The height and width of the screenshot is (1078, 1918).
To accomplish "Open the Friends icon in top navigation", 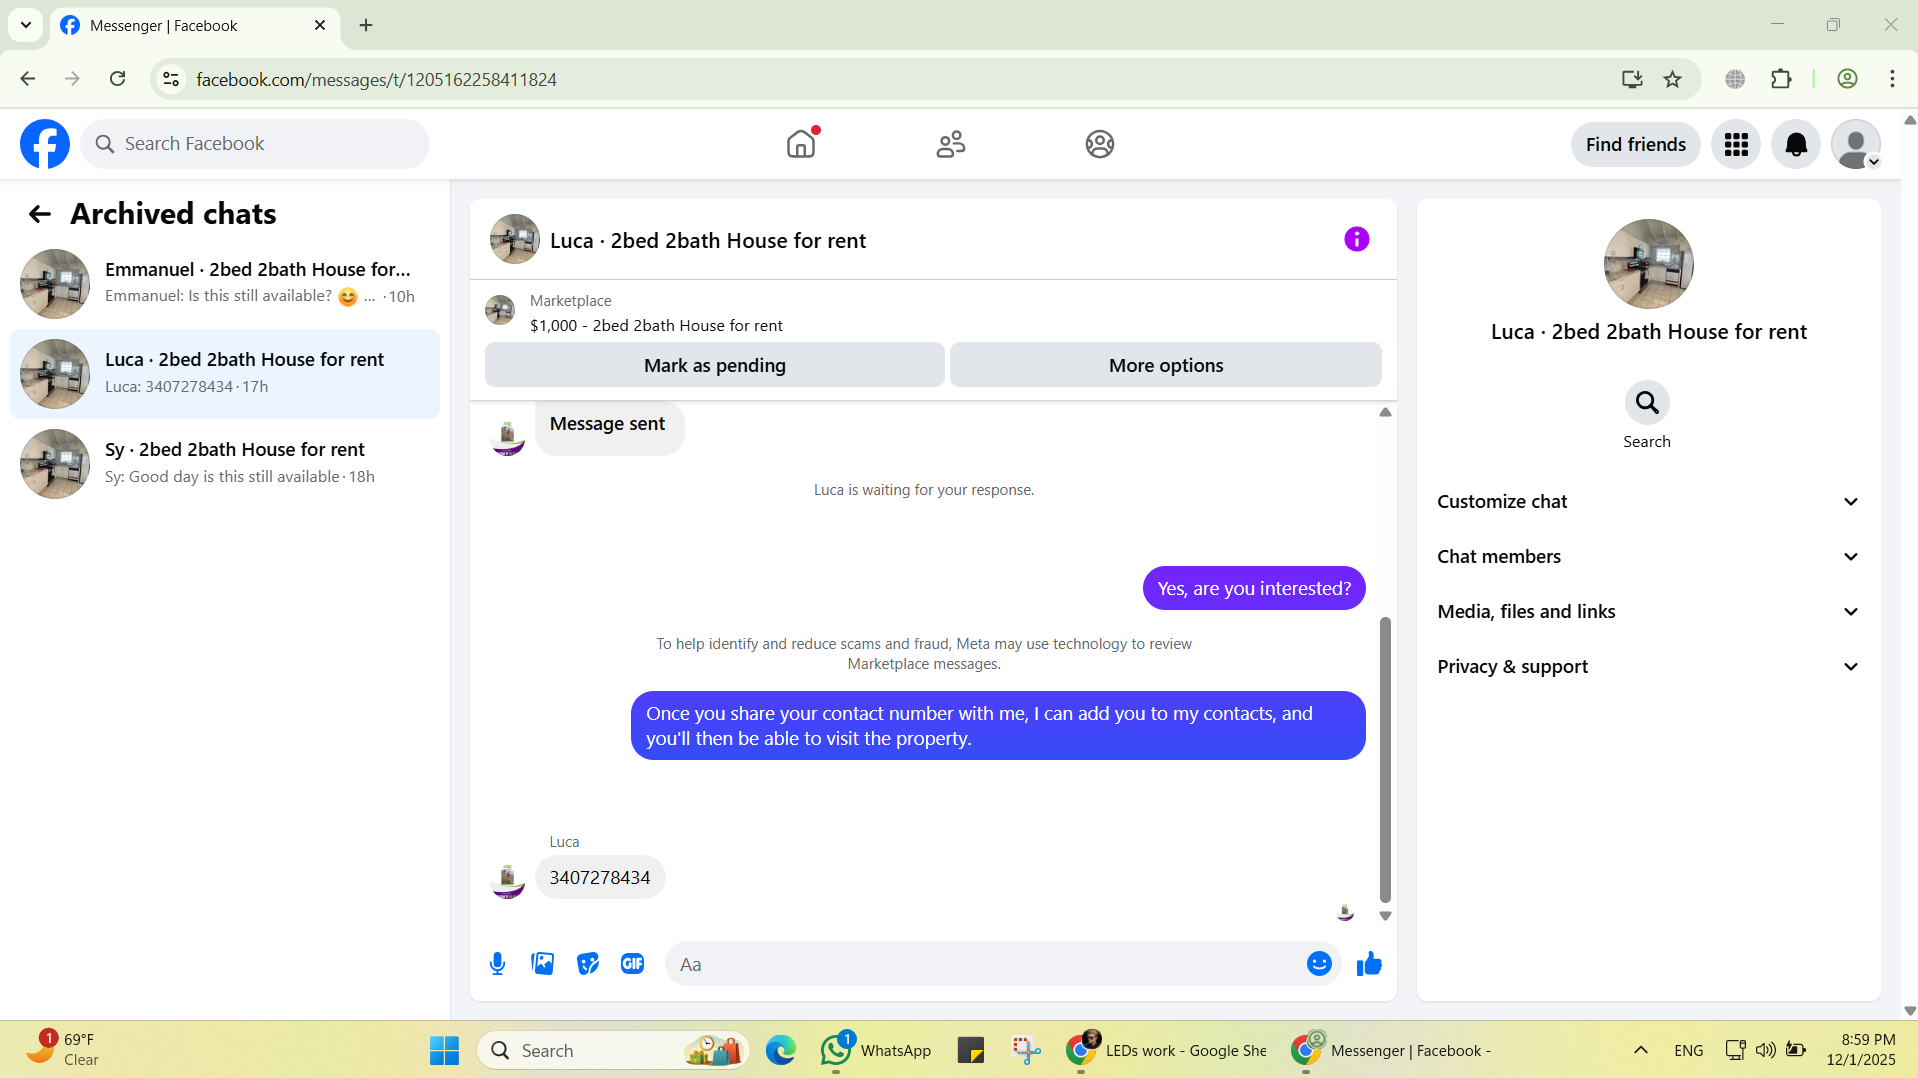I will pyautogui.click(x=951, y=144).
